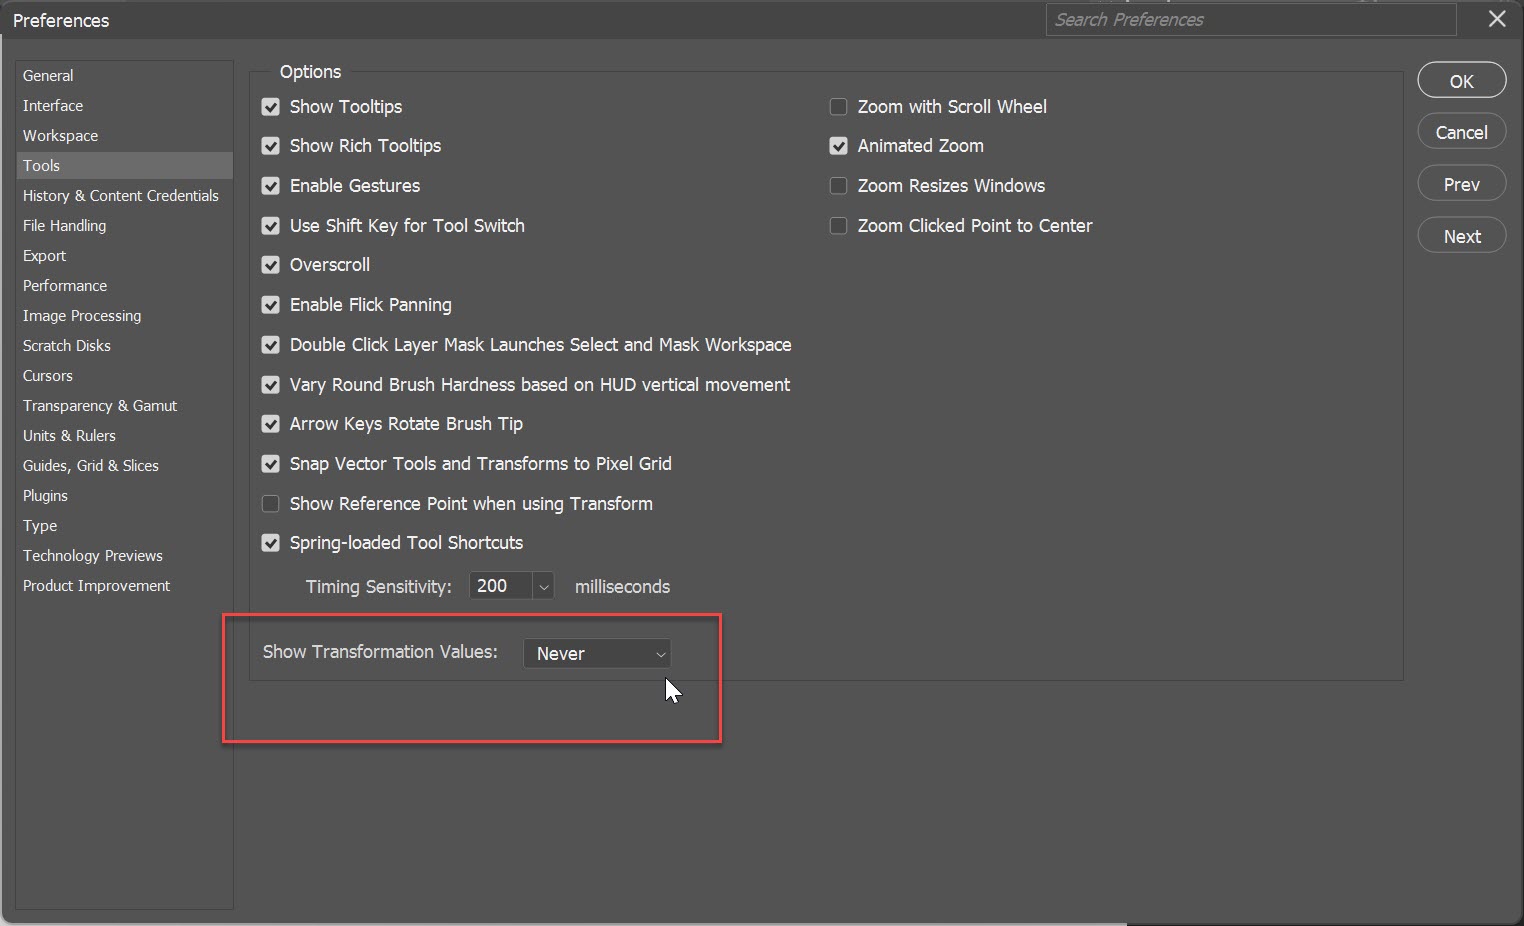Uncheck Arrow Keys Rotate Brush Tip
The height and width of the screenshot is (926, 1524).
[x=270, y=424]
